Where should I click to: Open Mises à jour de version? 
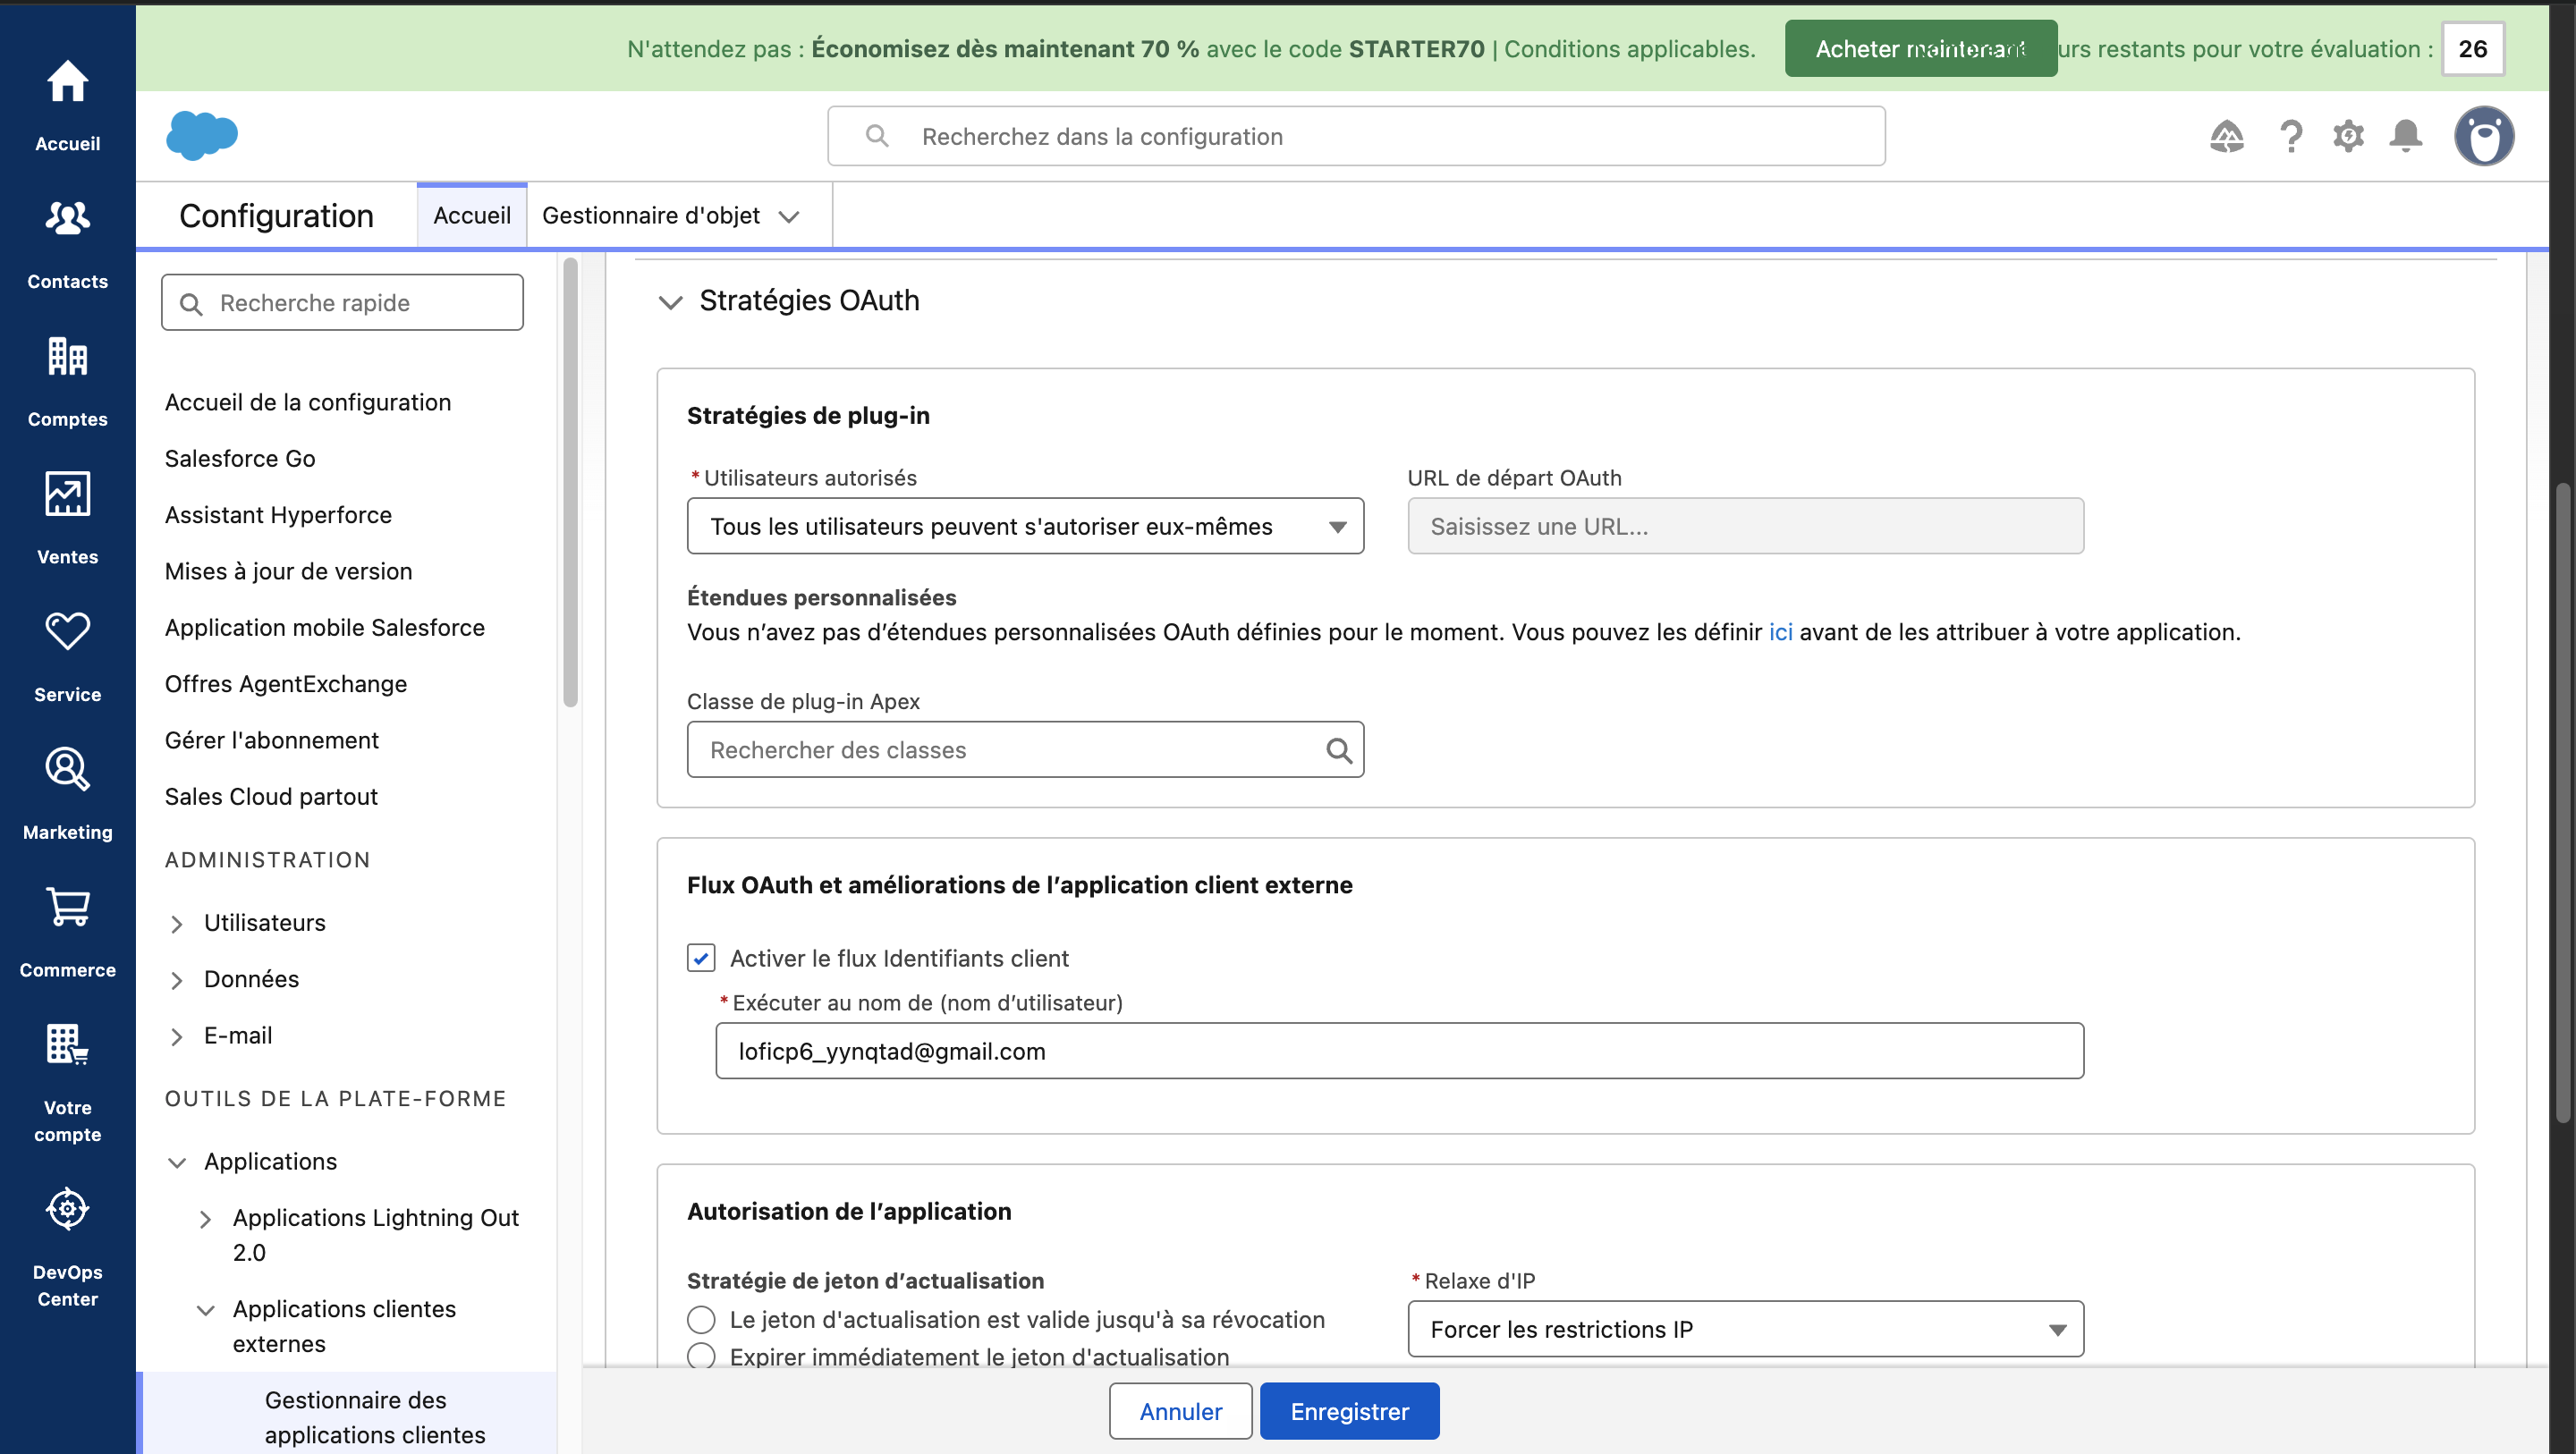[x=288, y=571]
